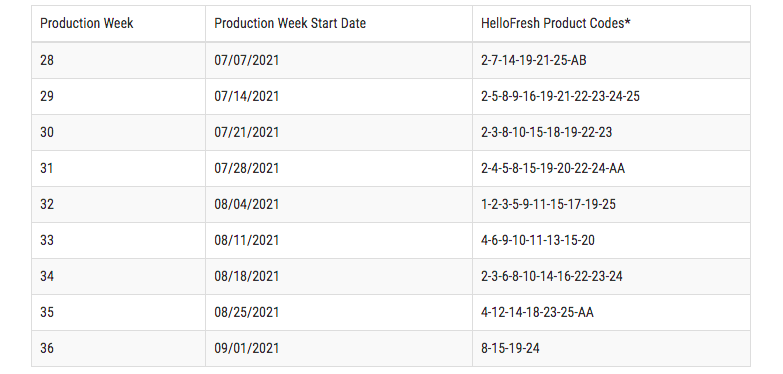Click product codes 4-12-14-18-23-25-AA
The width and height of the screenshot is (783, 374).
point(537,312)
